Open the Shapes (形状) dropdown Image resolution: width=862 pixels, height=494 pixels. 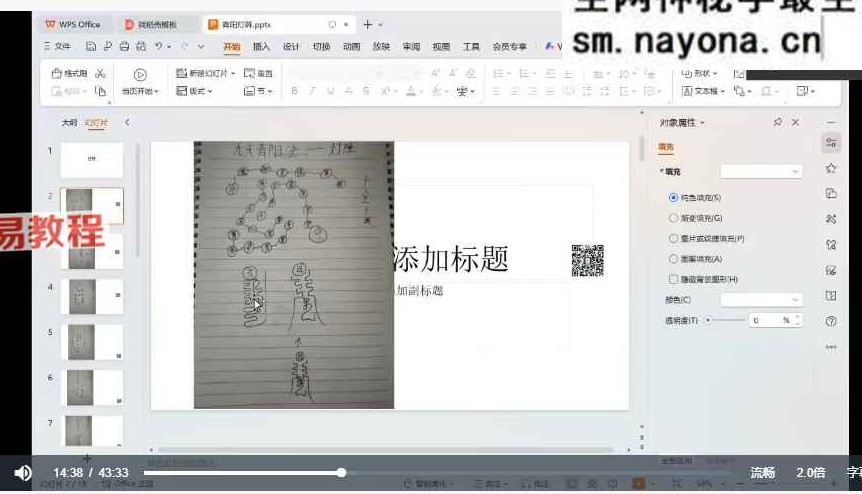click(699, 73)
